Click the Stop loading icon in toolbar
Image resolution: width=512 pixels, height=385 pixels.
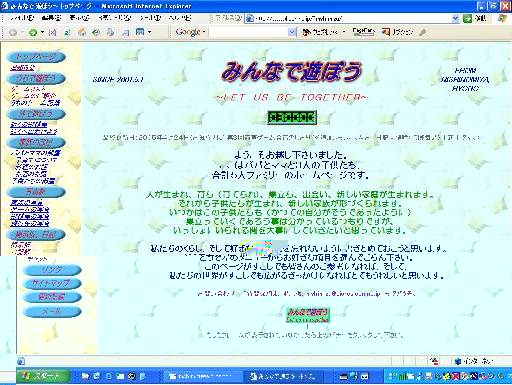pyautogui.click(x=53, y=32)
